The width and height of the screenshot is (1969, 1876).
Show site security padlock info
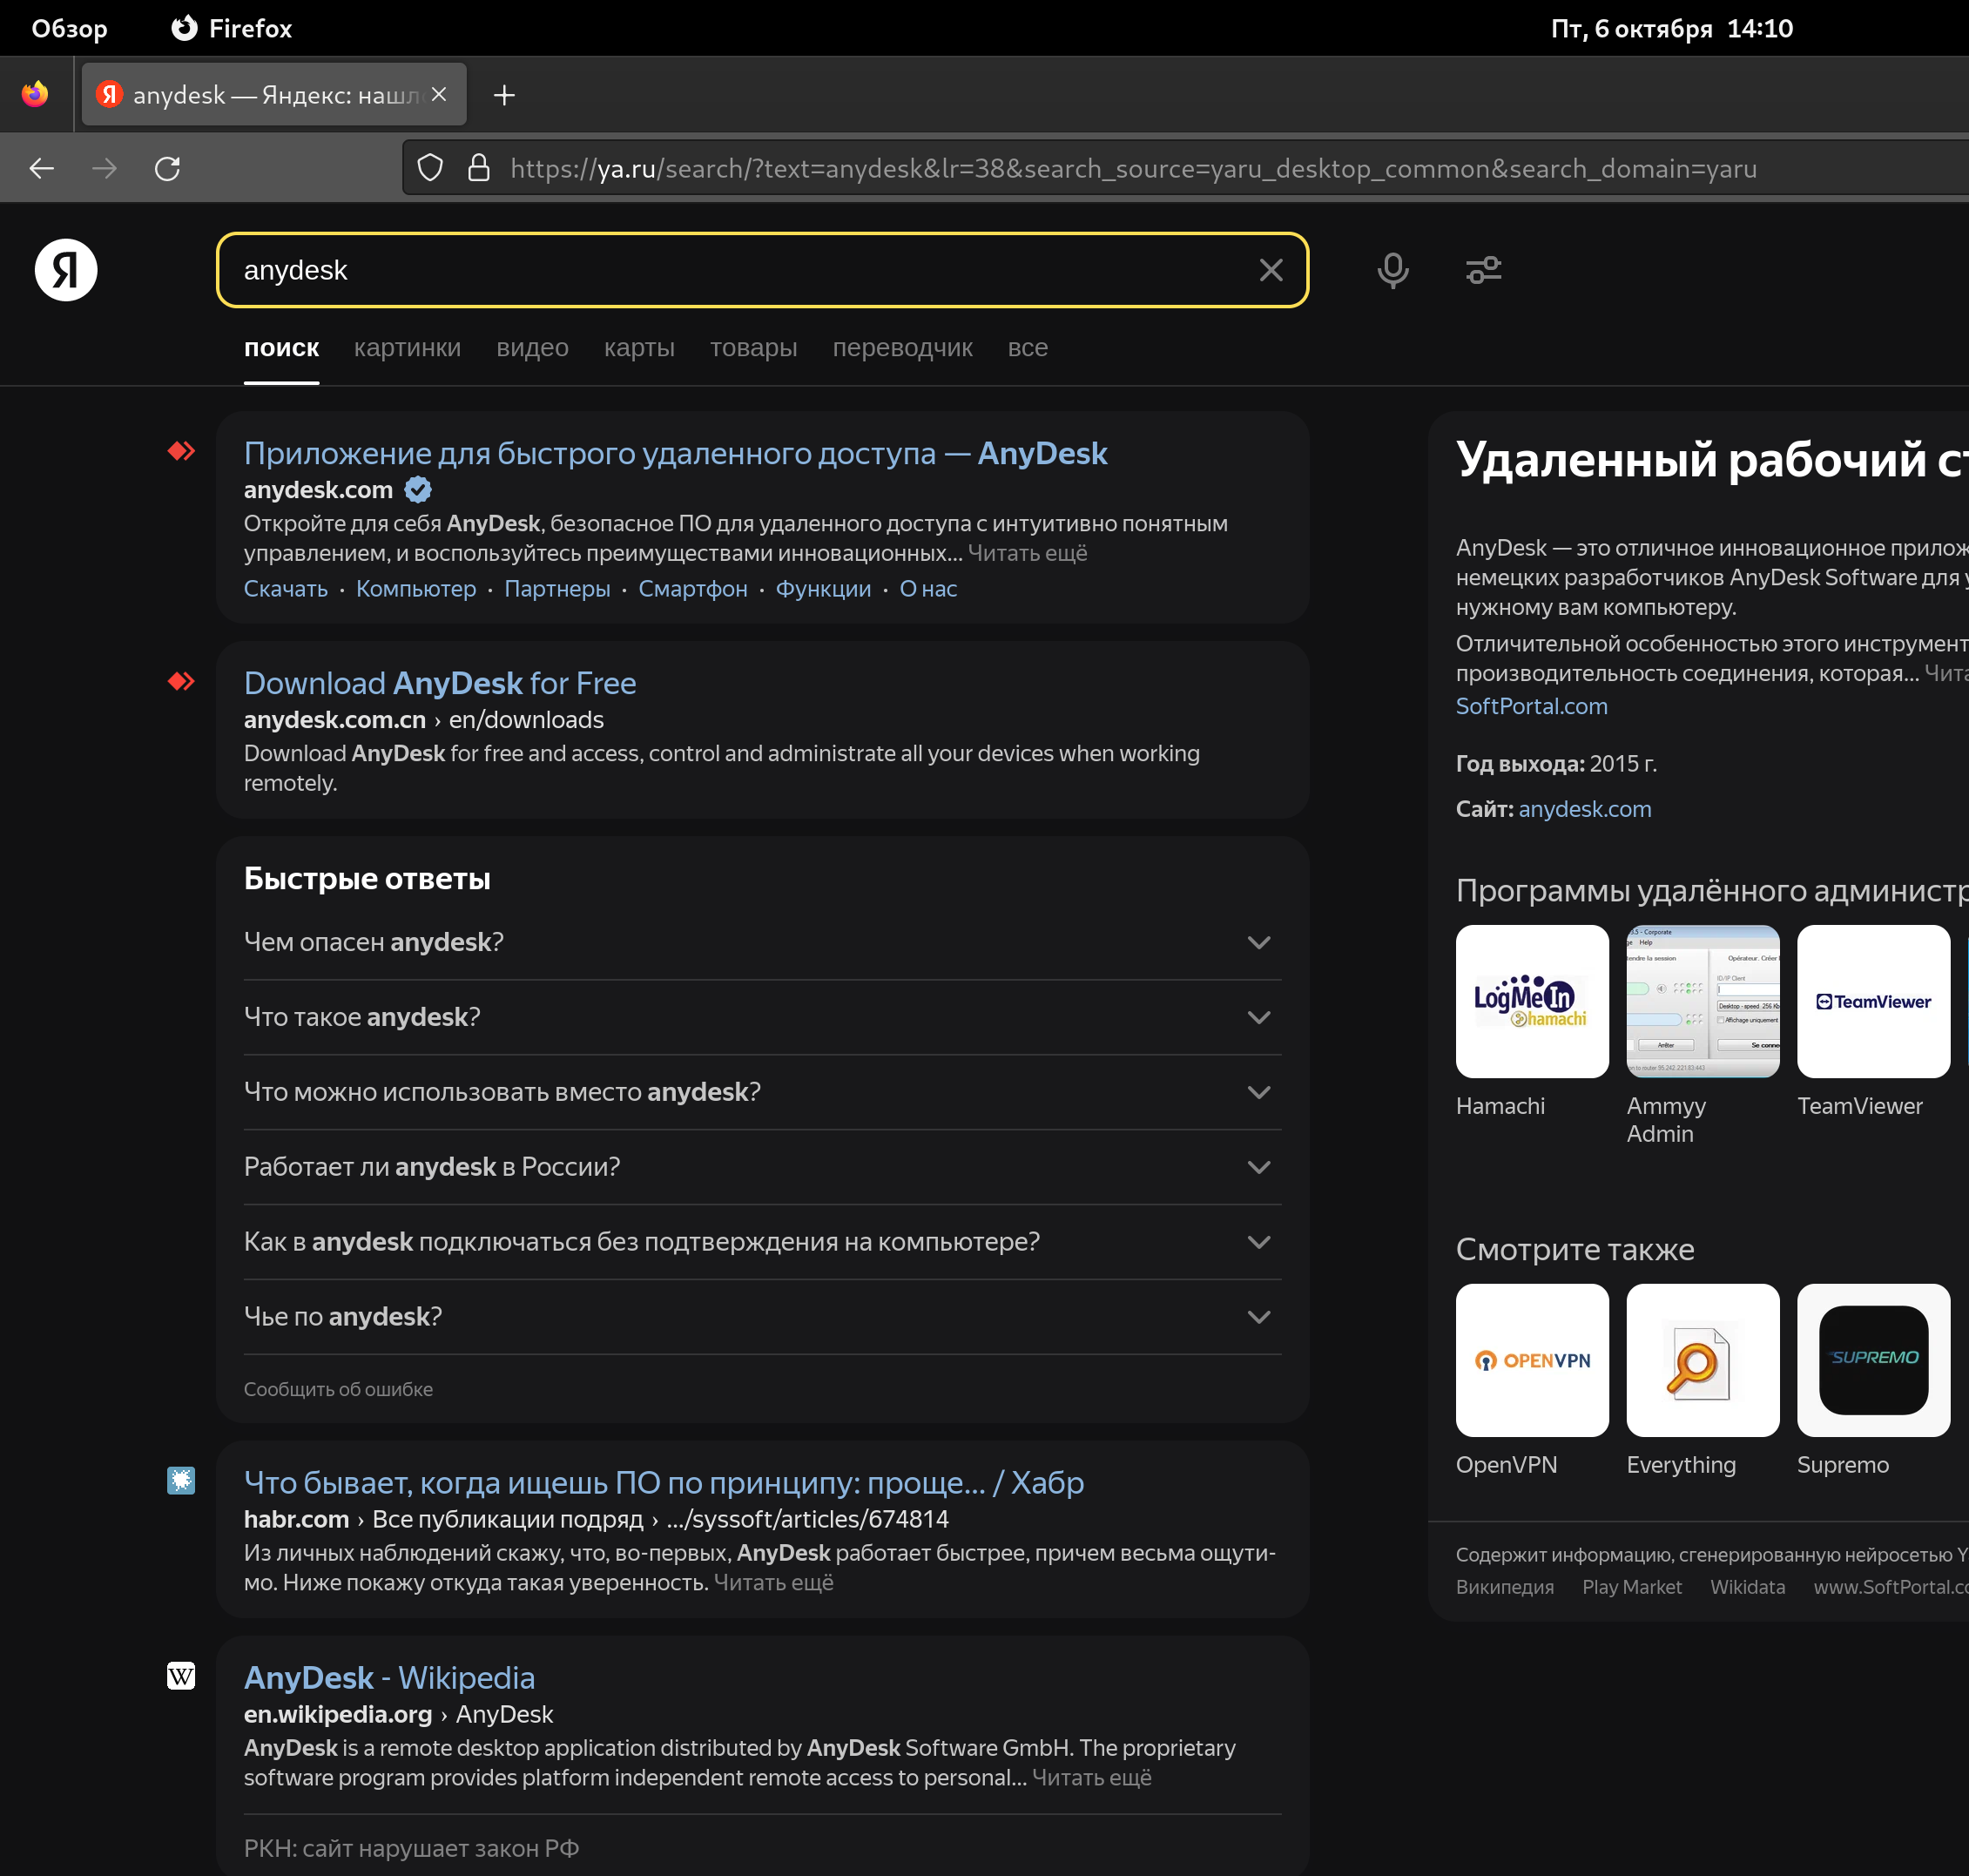pyautogui.click(x=479, y=168)
